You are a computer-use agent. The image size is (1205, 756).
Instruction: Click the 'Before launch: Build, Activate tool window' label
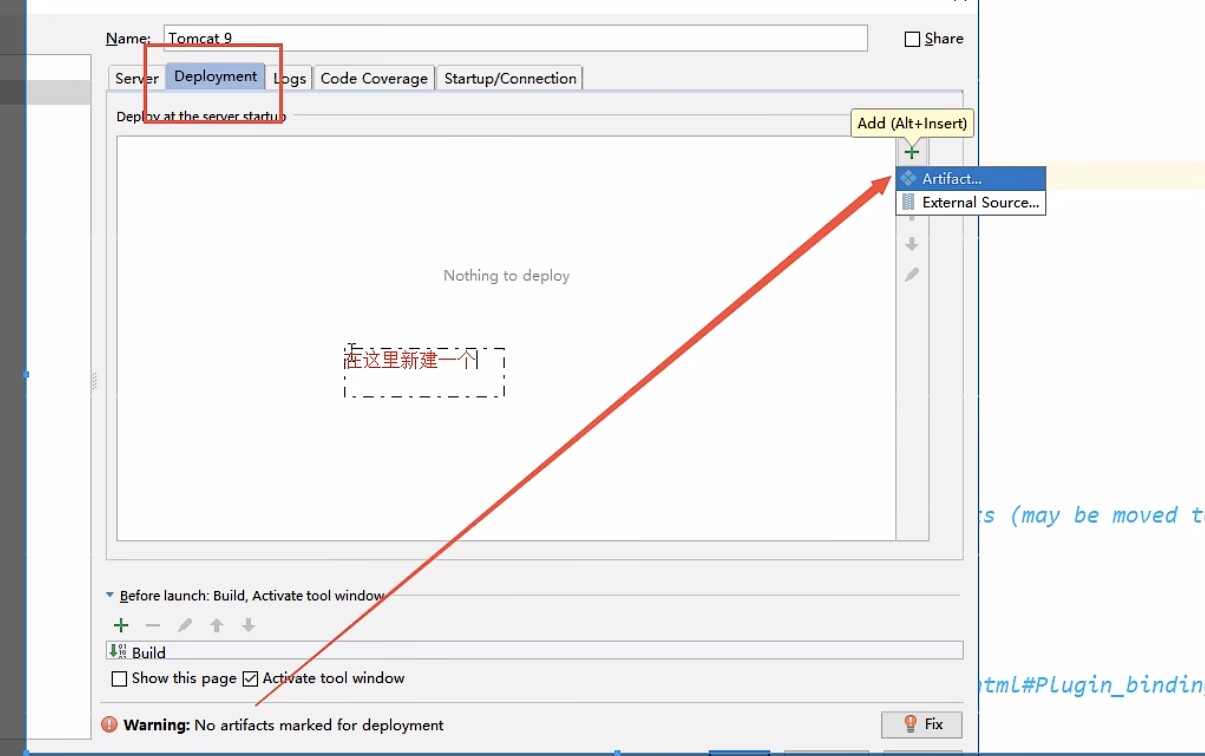click(252, 595)
